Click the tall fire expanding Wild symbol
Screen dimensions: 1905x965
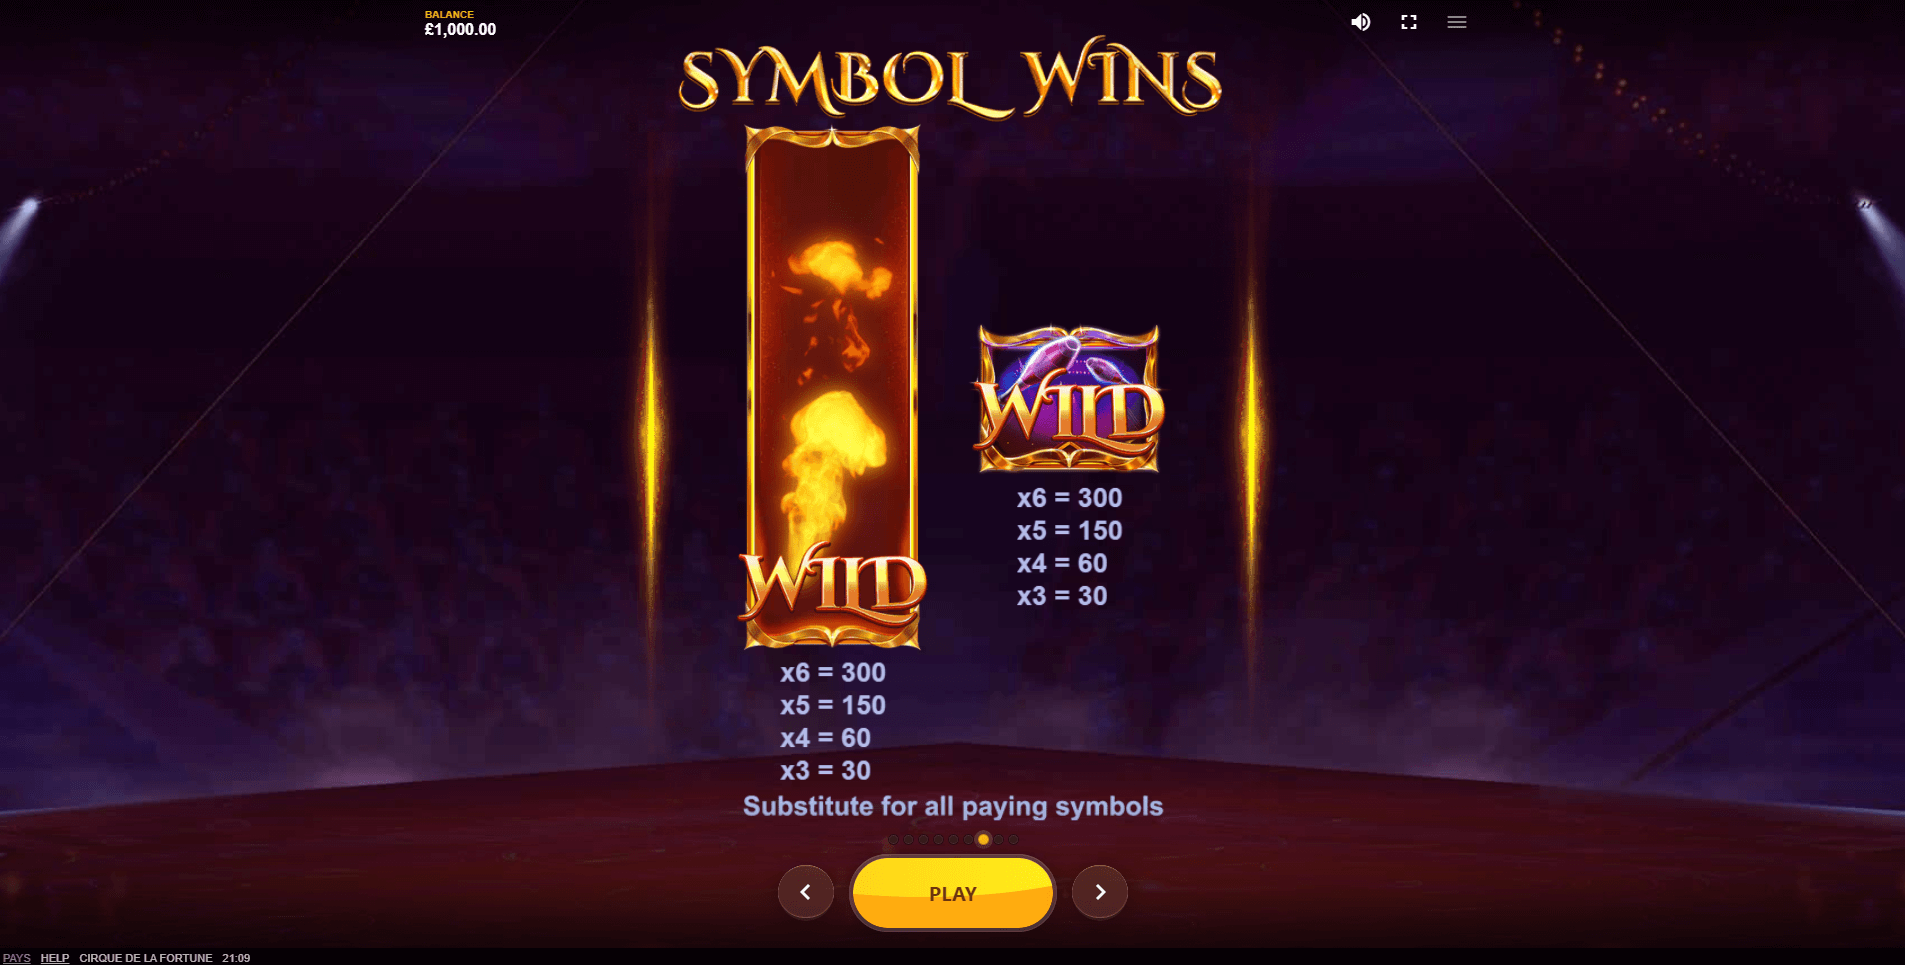pyautogui.click(x=832, y=388)
